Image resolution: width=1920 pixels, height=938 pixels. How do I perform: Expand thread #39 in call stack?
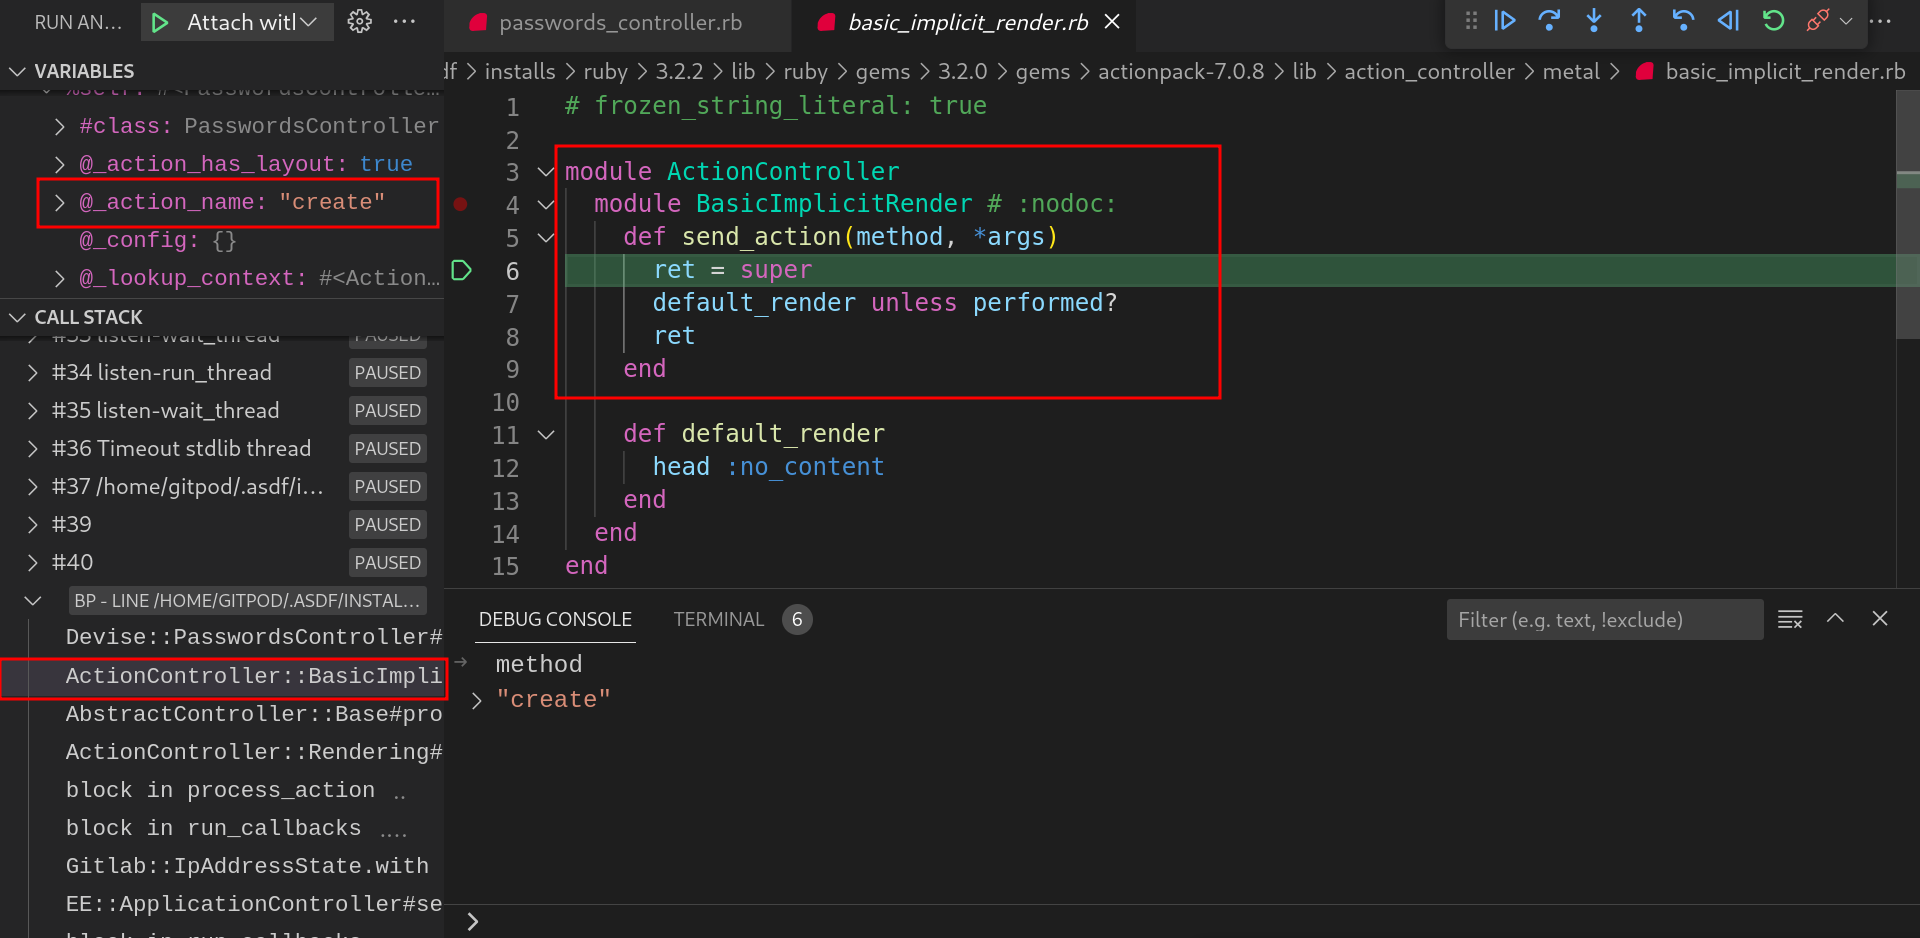click(x=32, y=525)
